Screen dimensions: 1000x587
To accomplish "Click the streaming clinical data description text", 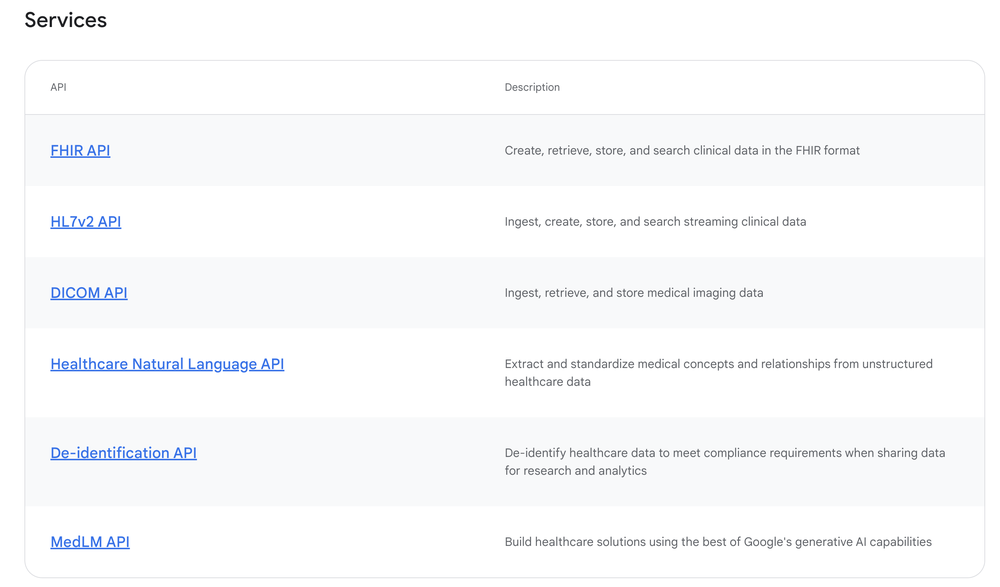I will 655,222.
